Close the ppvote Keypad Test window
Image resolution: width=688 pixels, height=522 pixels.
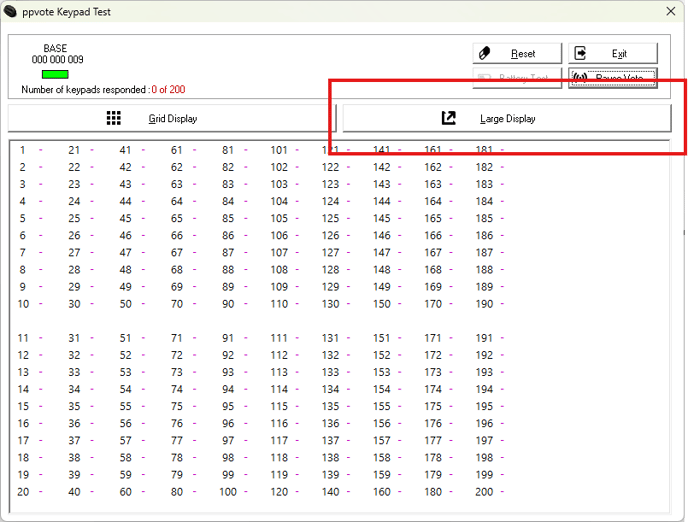(x=669, y=11)
